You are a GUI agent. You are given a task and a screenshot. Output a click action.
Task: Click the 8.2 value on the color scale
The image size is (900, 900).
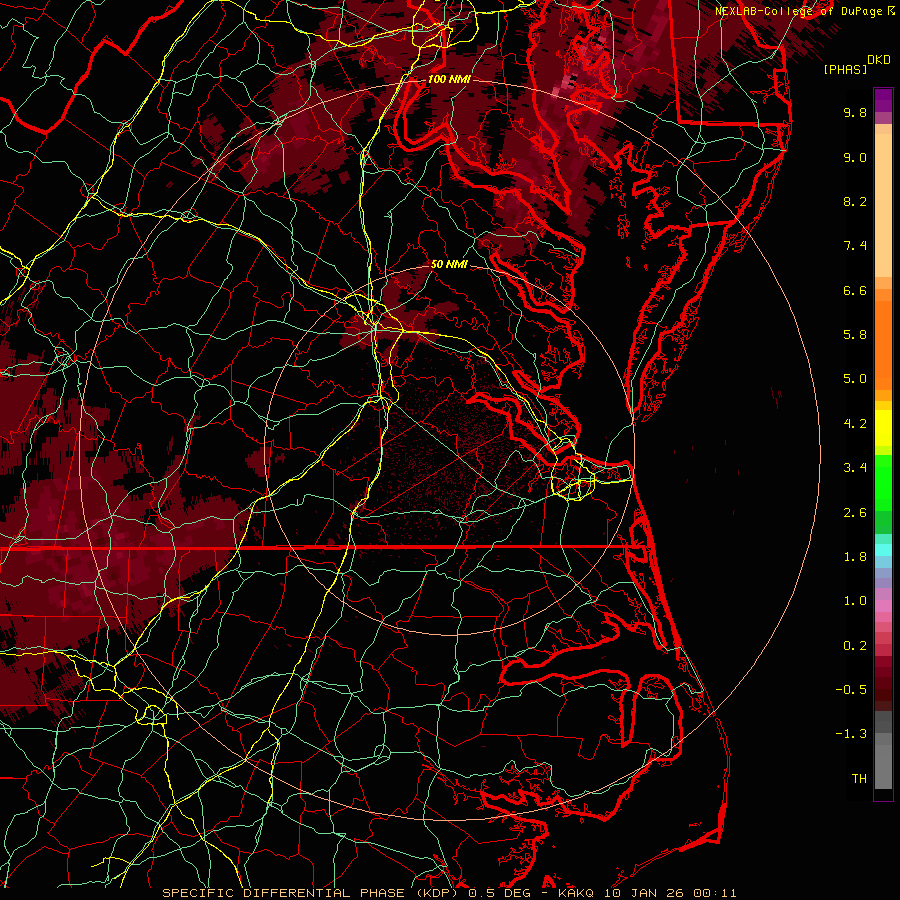click(x=855, y=201)
